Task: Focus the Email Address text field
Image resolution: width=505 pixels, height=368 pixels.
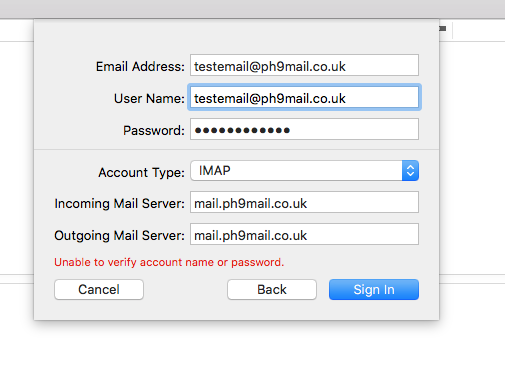Action: (304, 65)
